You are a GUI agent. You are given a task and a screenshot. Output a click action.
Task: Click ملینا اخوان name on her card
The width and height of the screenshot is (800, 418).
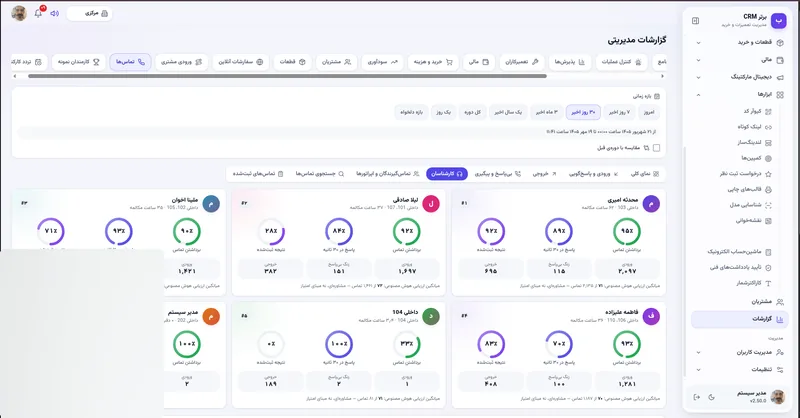185,200
